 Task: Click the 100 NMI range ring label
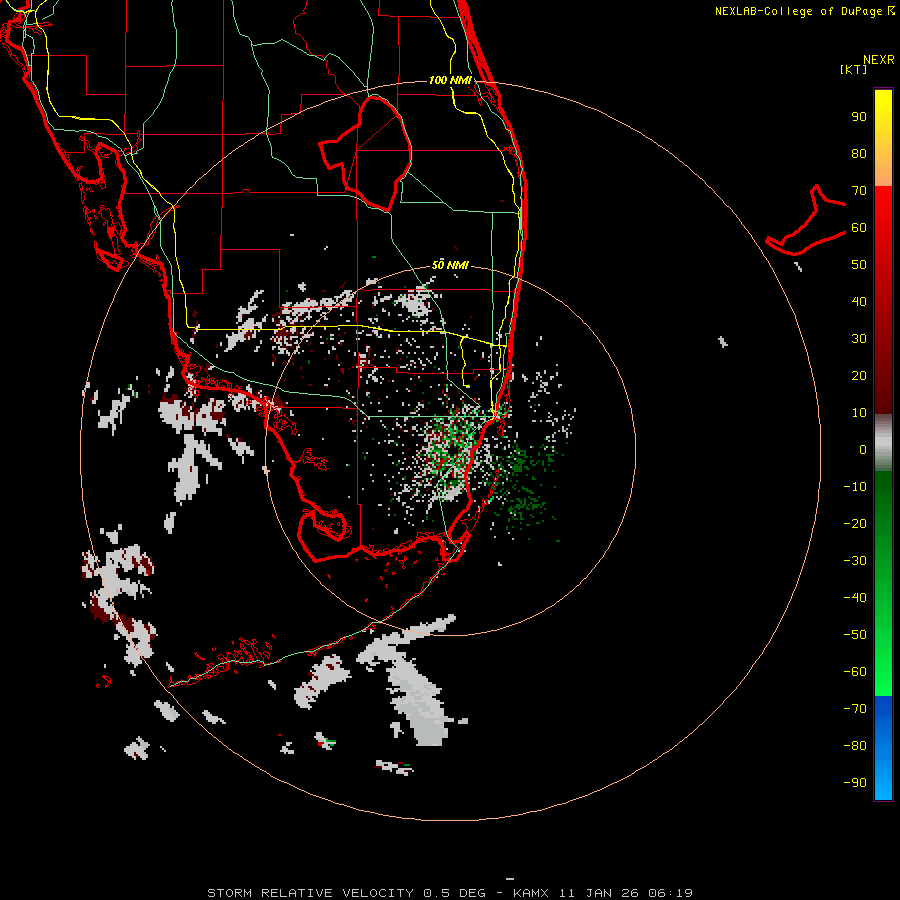click(x=450, y=80)
